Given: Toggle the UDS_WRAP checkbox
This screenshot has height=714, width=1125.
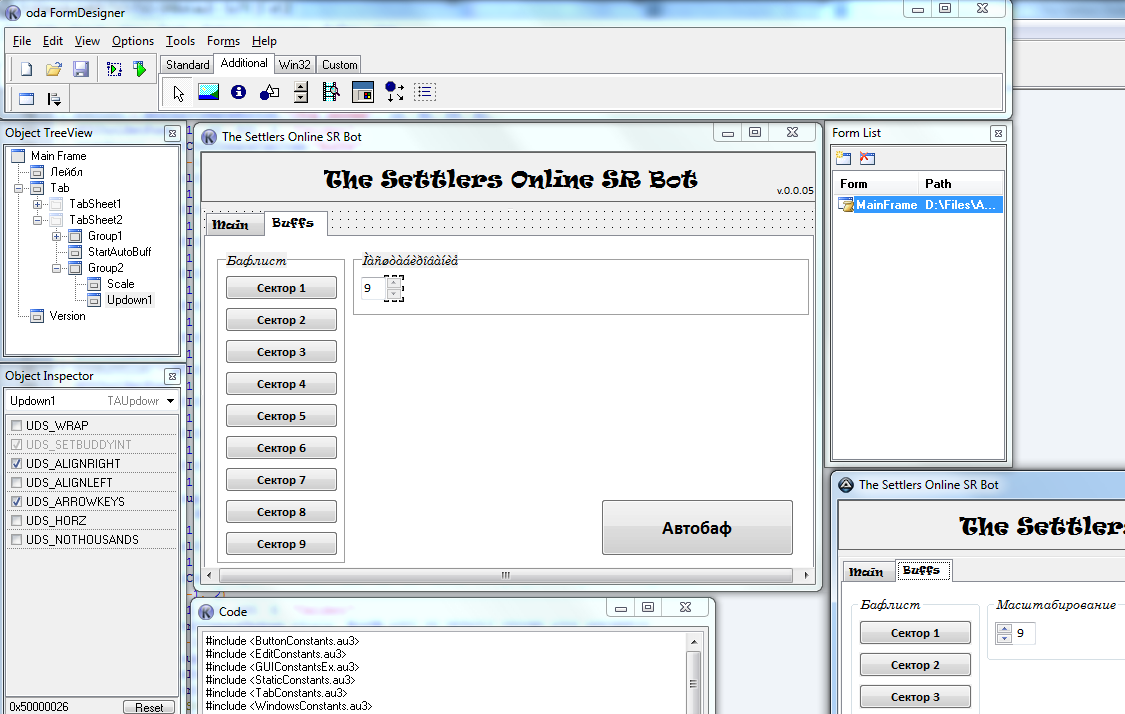Looking at the screenshot, I should coord(17,426).
